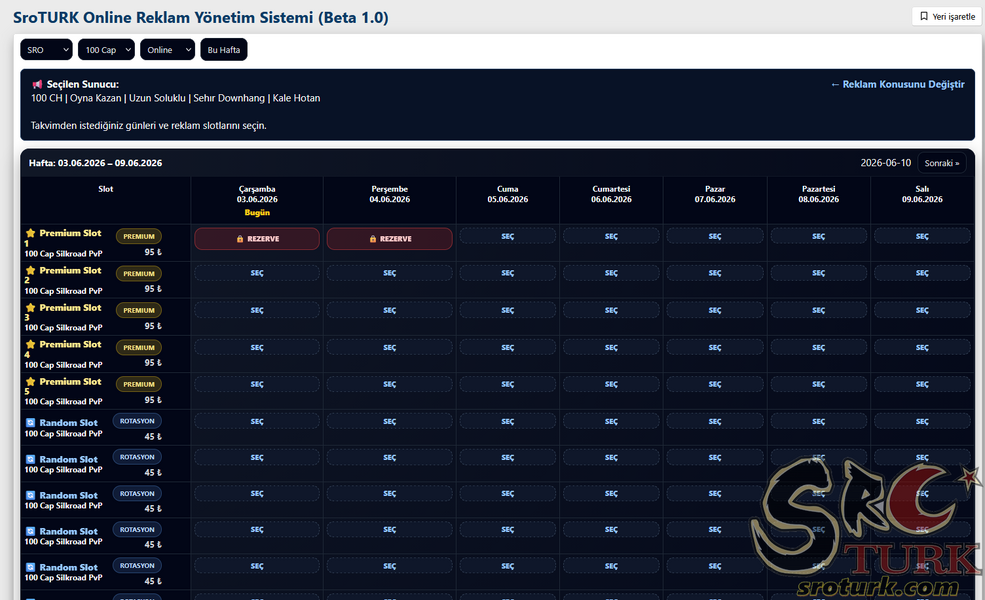Click the PREMIUM badge of Premium Slot 1
The height and width of the screenshot is (600, 985).
tap(139, 236)
